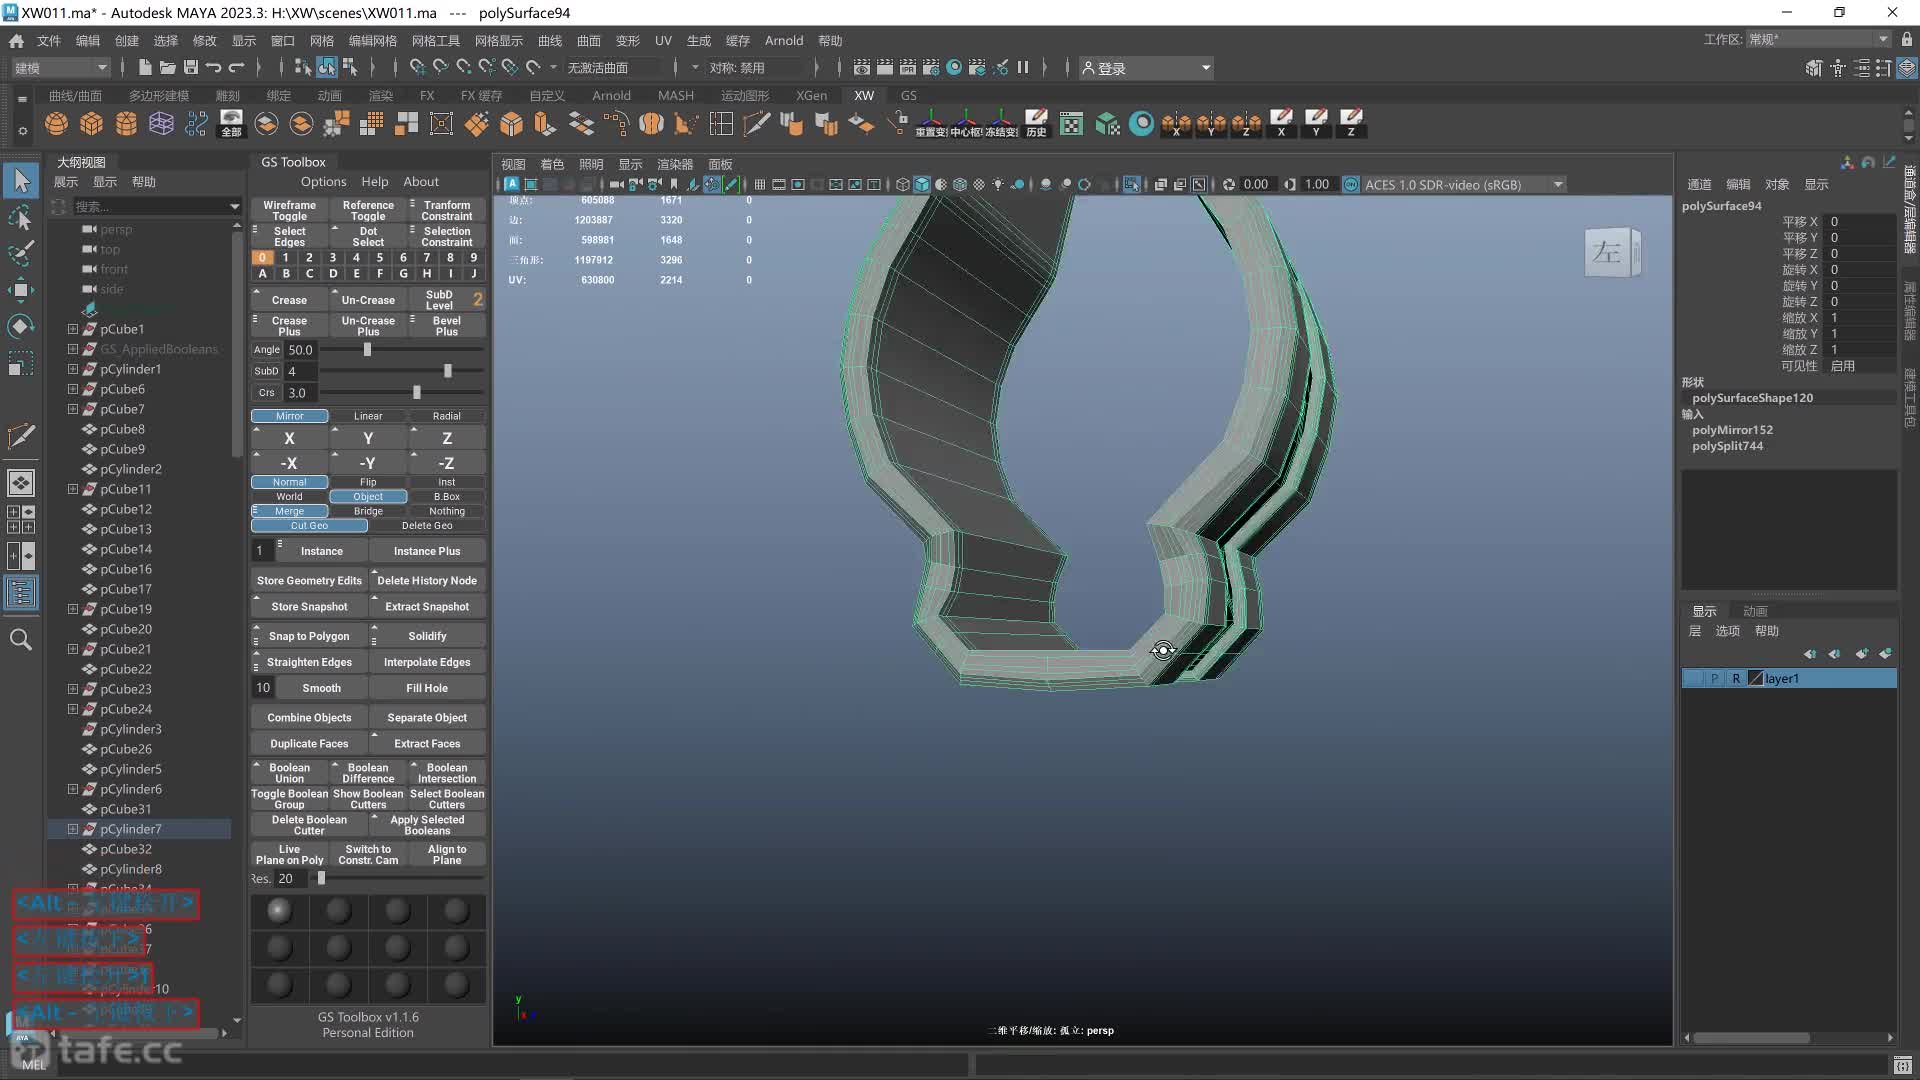Choose the Rotate tool in toolbox
The height and width of the screenshot is (1080, 1920).
[21, 326]
